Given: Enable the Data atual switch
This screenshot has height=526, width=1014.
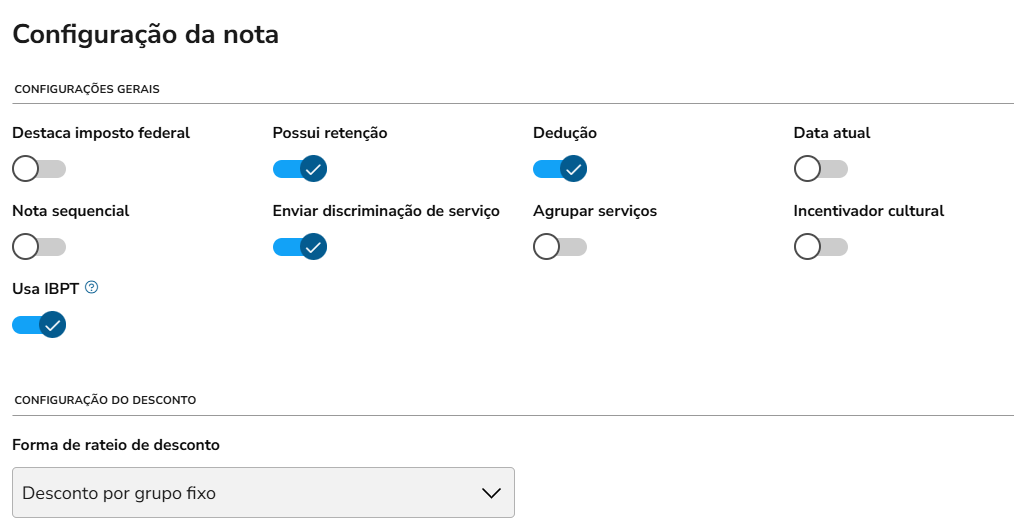Looking at the screenshot, I should coord(820,169).
